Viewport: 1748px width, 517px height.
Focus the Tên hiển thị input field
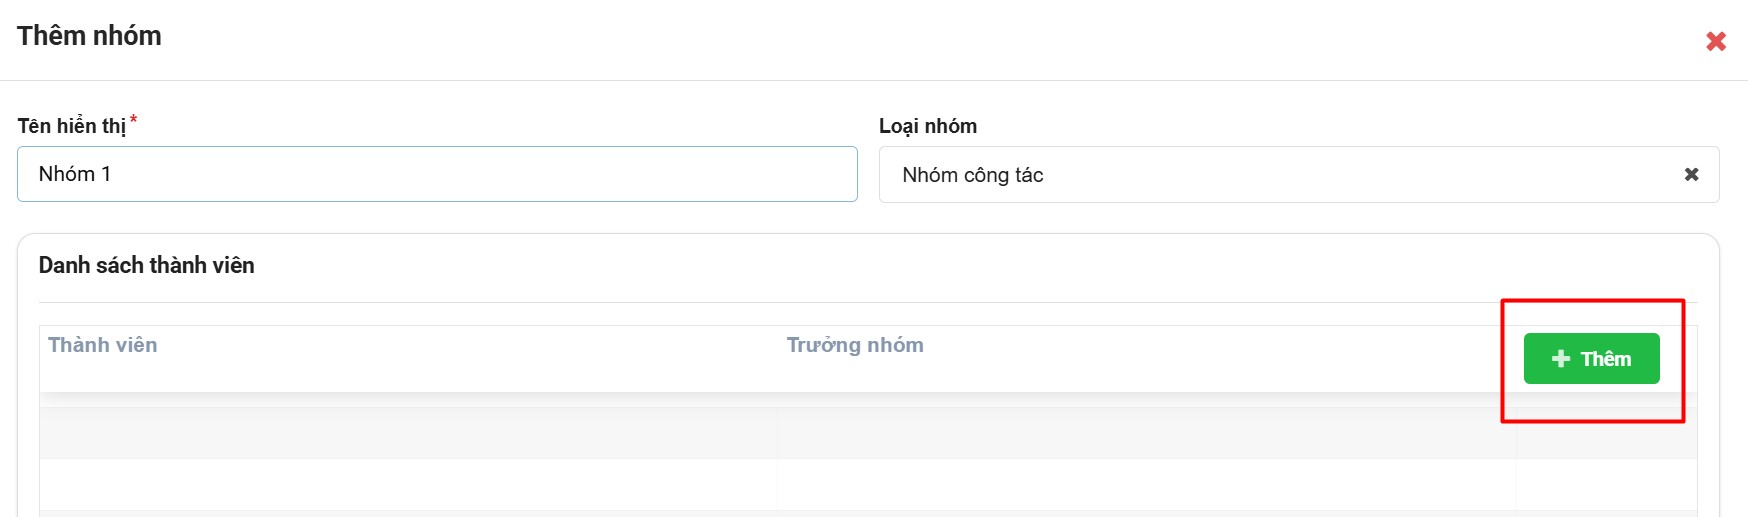pyautogui.click(x=437, y=174)
